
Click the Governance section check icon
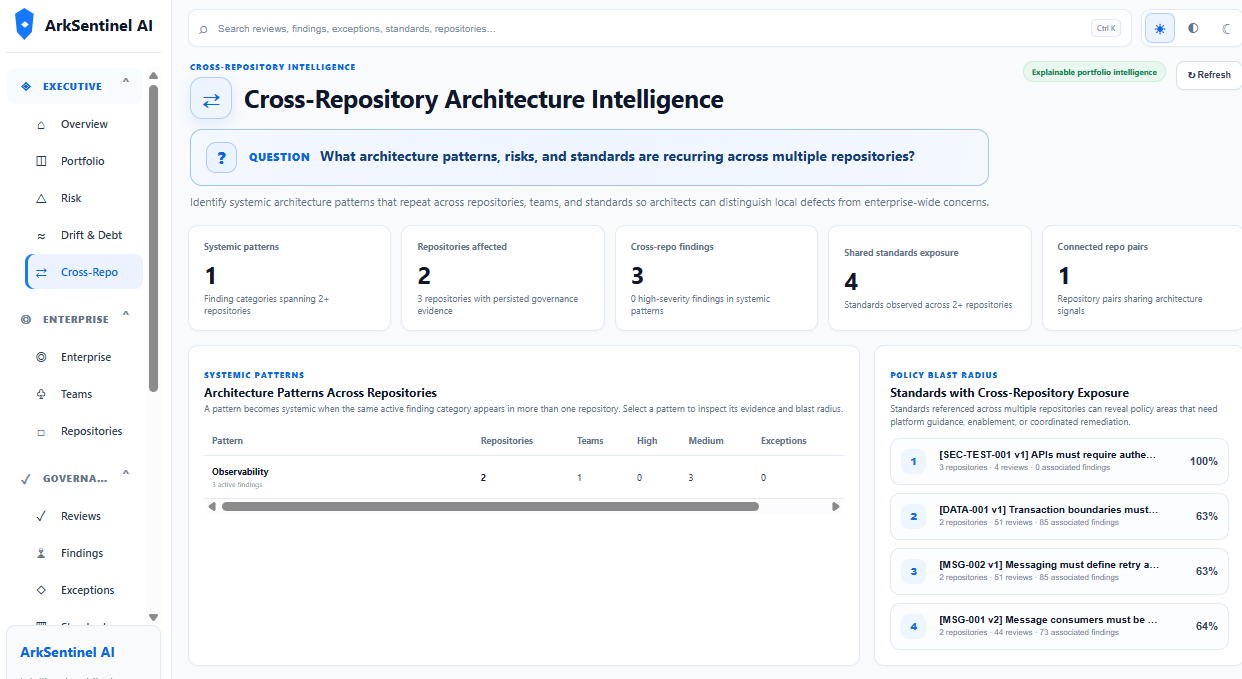pos(26,478)
